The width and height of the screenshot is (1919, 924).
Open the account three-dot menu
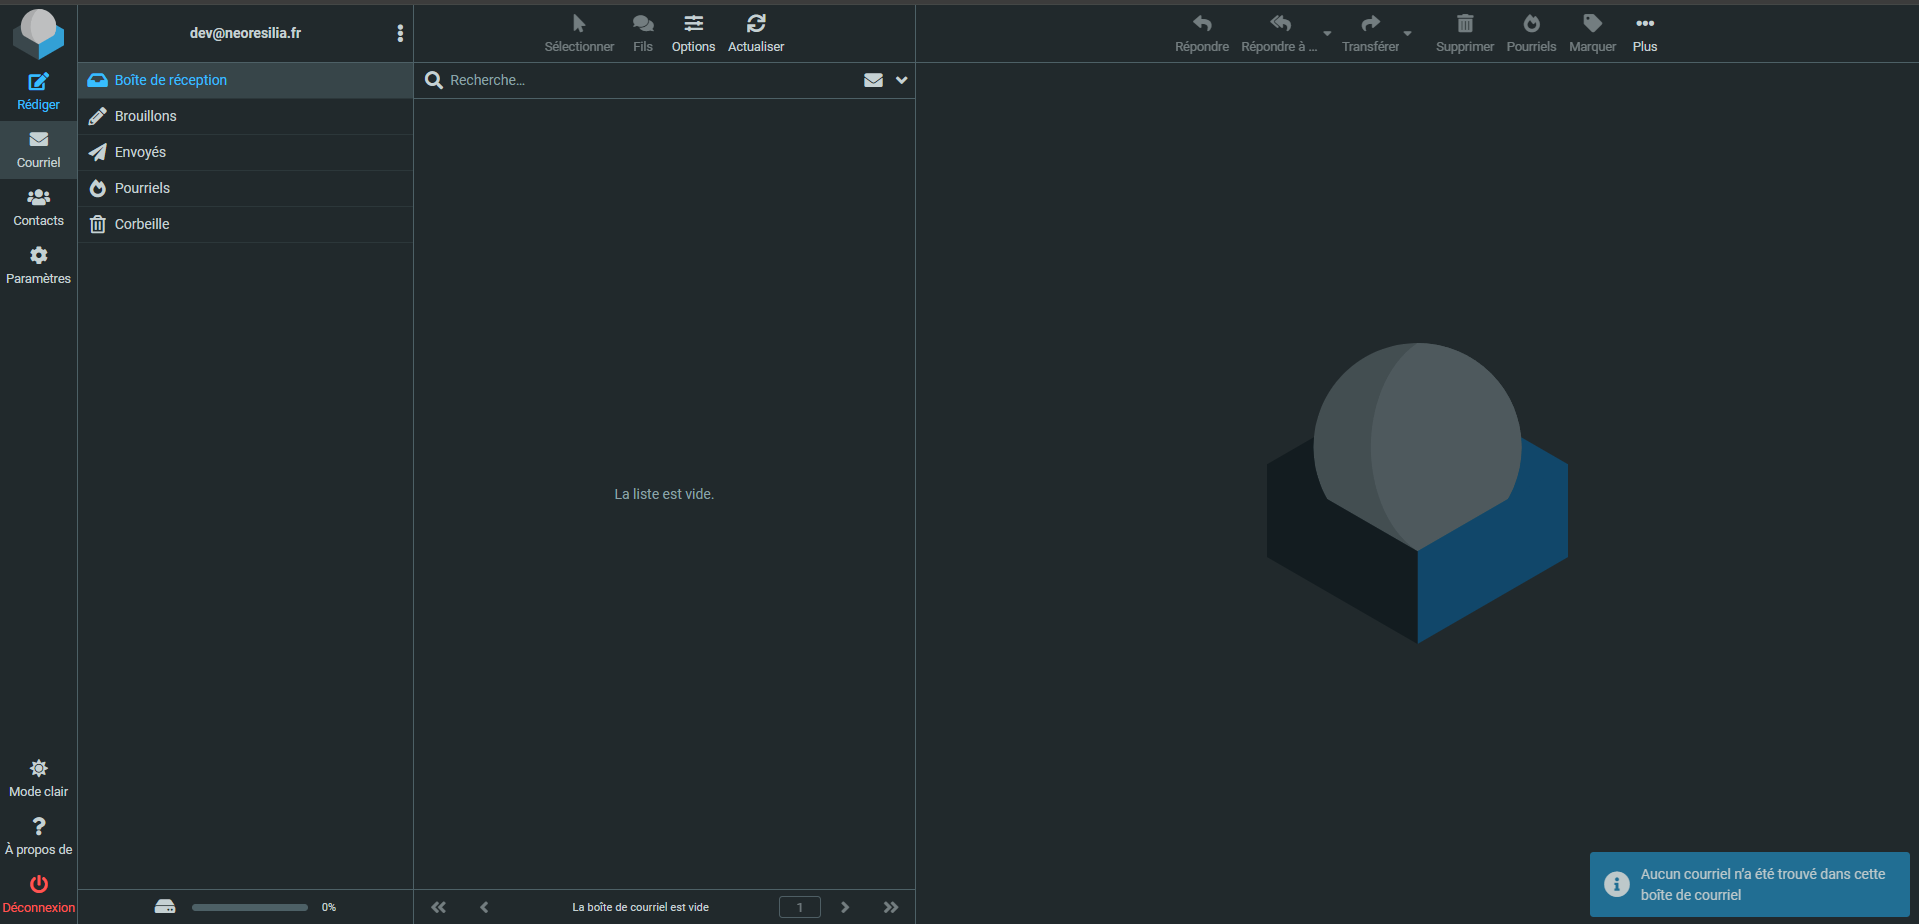click(x=400, y=33)
